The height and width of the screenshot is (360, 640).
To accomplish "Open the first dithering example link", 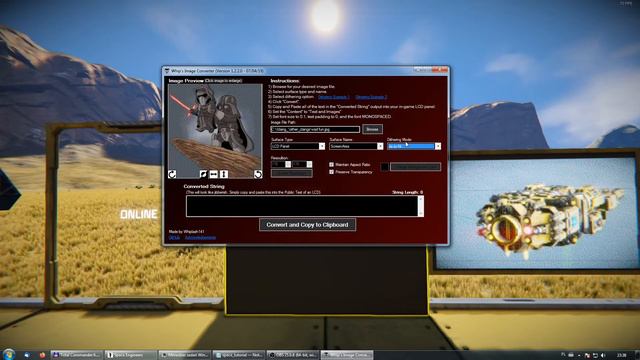I will 333,97.
